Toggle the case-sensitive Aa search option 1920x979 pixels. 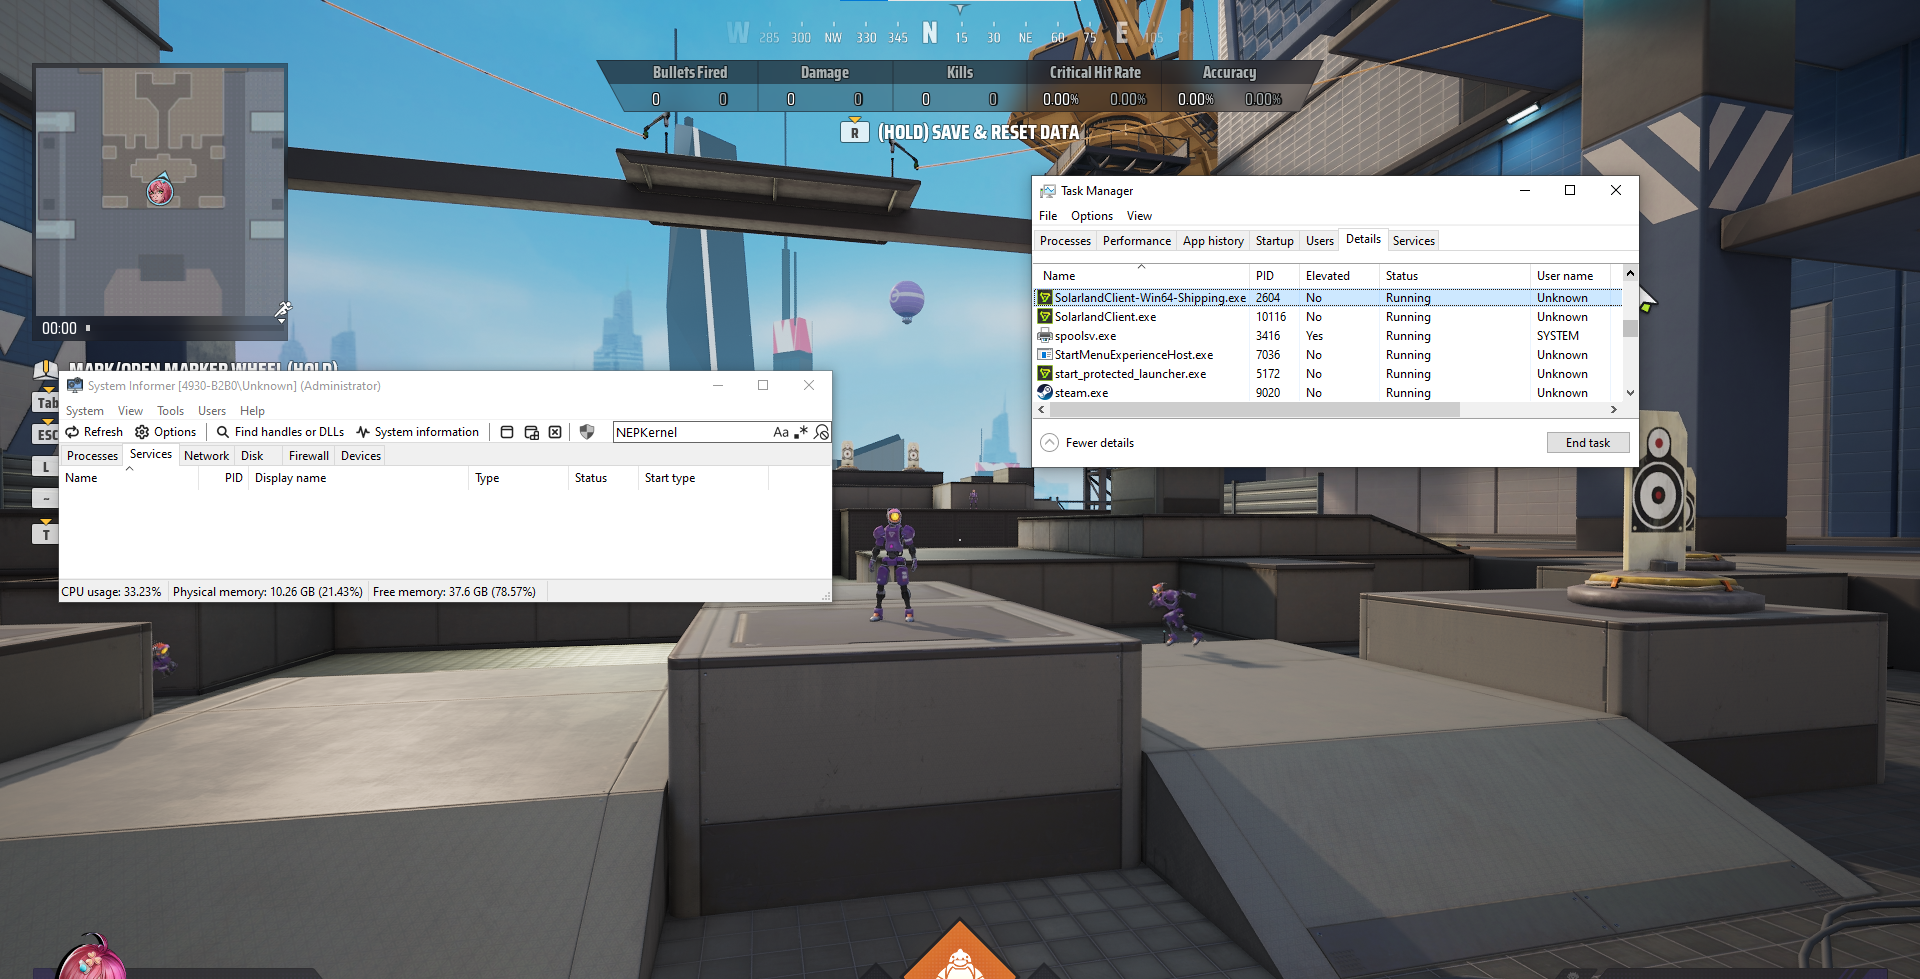781,432
